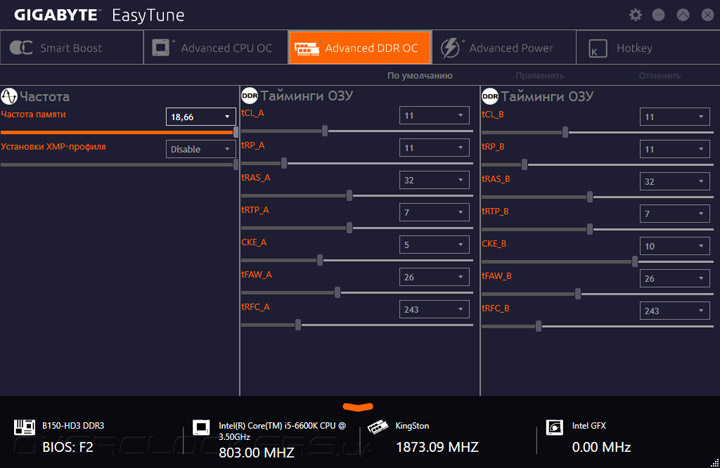Click the graphics icon next to Intel GFX
The height and width of the screenshot is (468, 720).
(554, 427)
